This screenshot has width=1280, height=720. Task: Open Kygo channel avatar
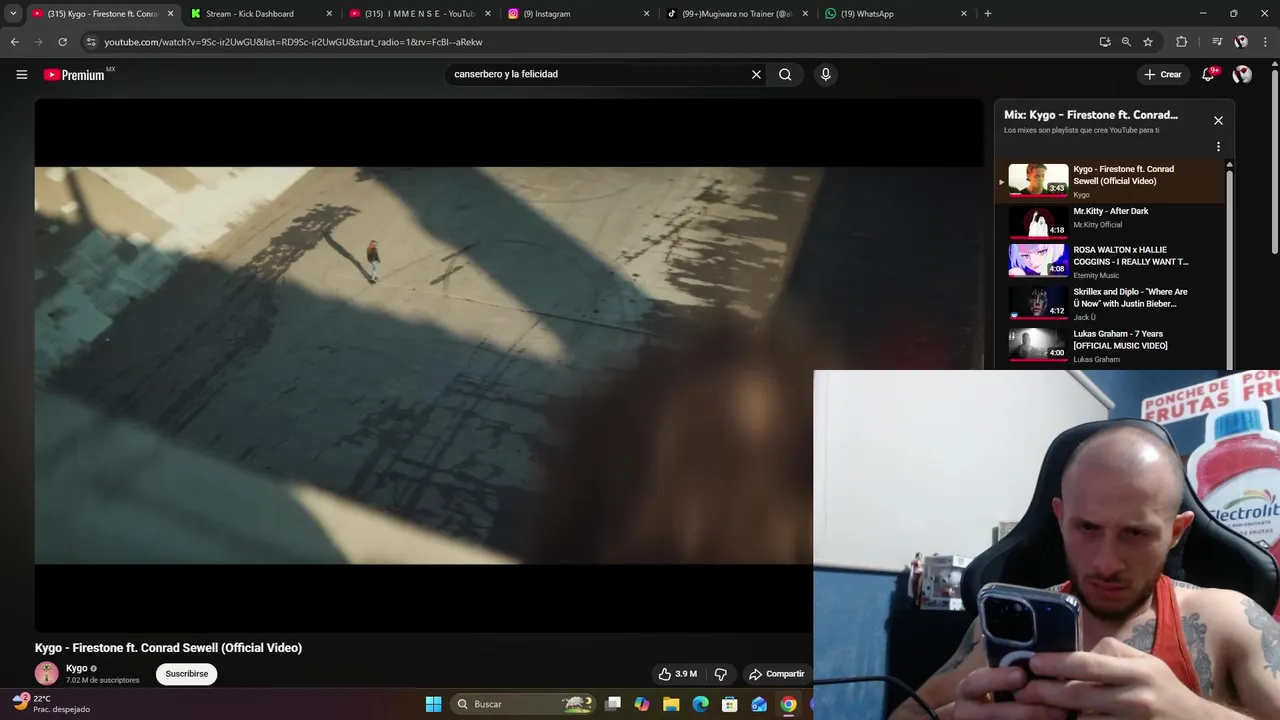(x=47, y=673)
